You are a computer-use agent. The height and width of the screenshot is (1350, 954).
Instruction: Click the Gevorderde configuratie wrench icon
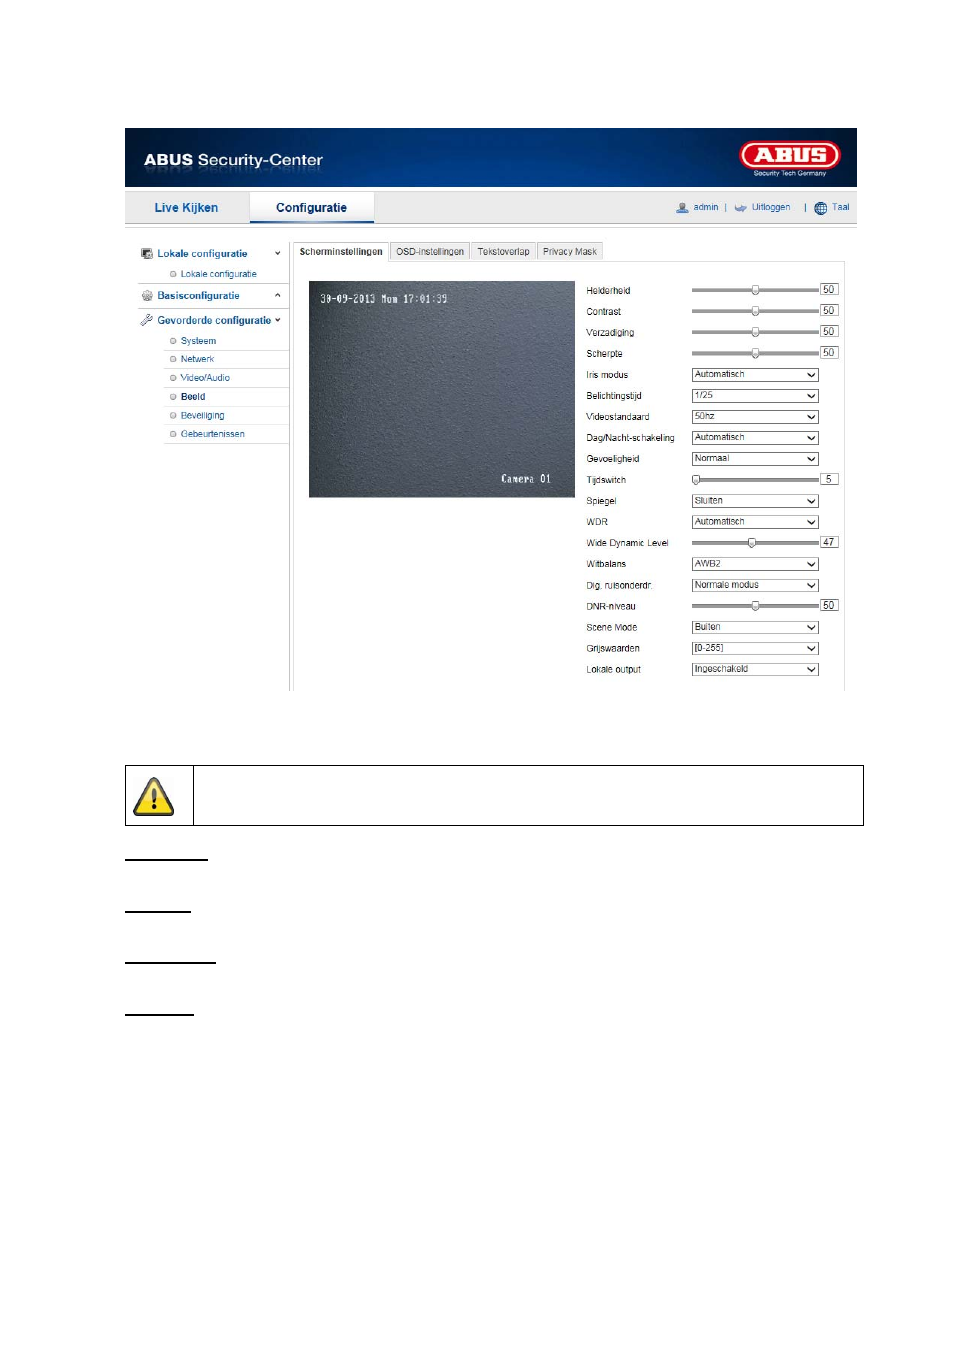coord(147,320)
